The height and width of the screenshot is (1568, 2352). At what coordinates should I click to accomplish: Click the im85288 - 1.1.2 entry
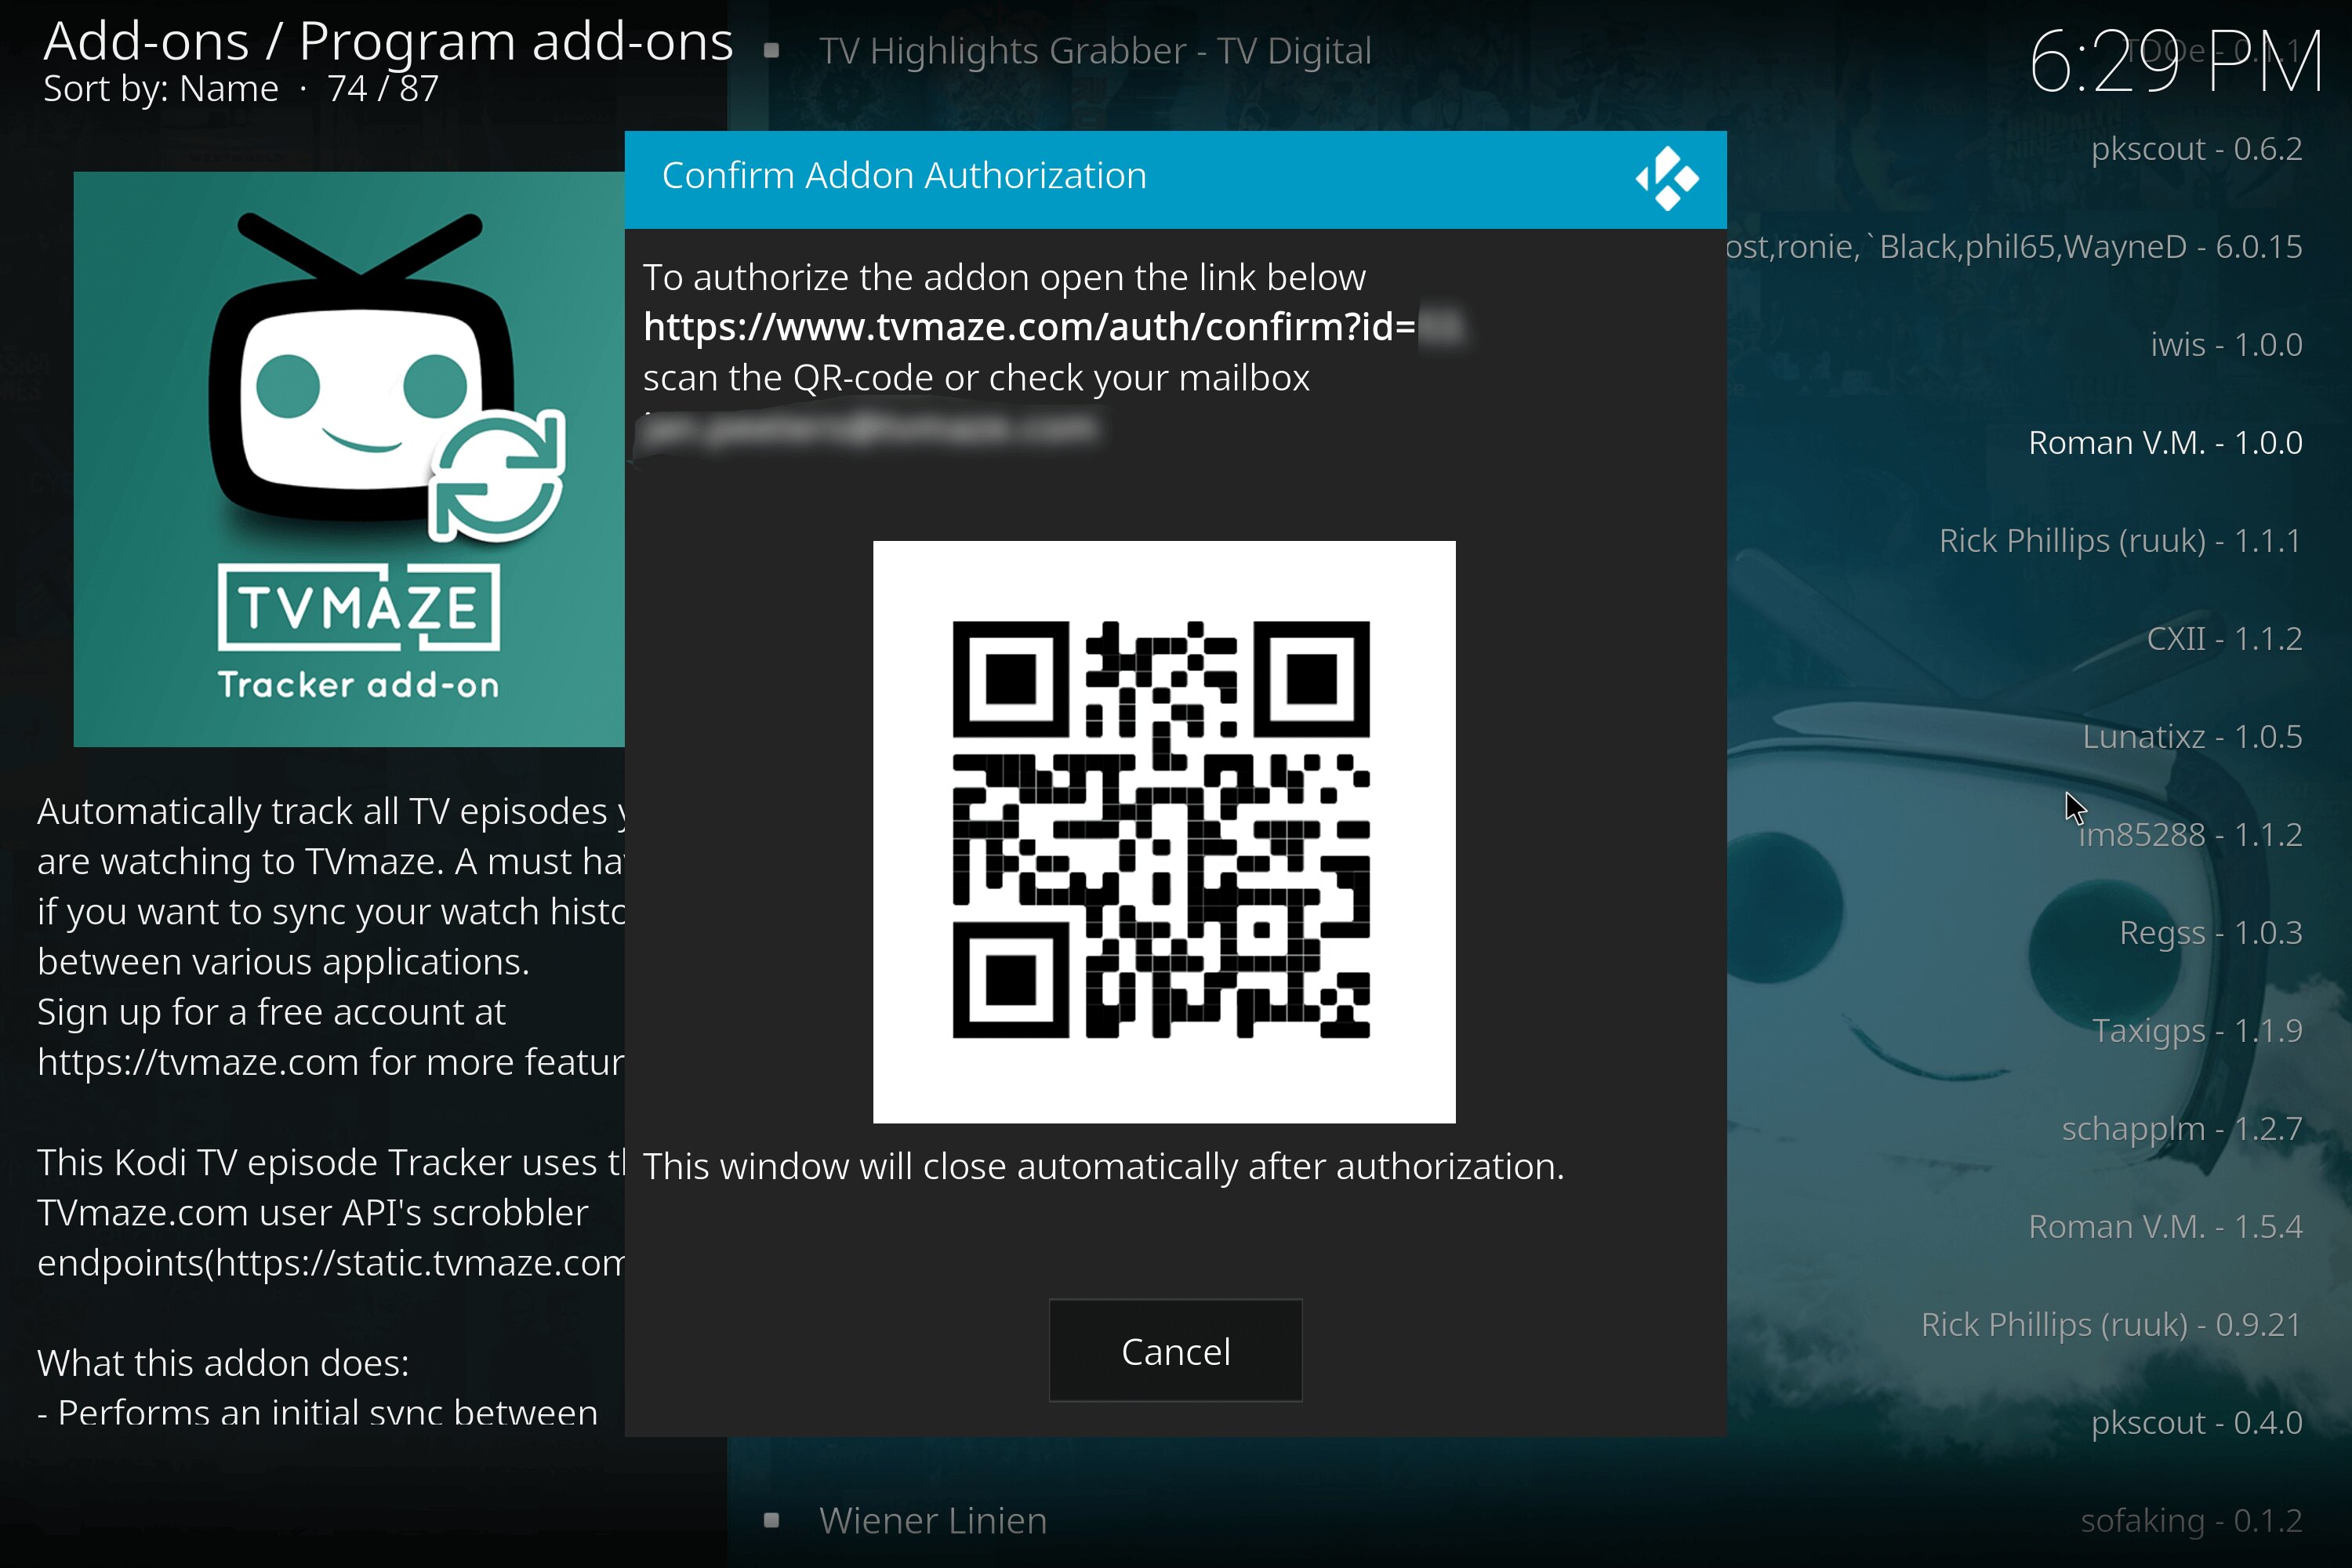point(2190,834)
